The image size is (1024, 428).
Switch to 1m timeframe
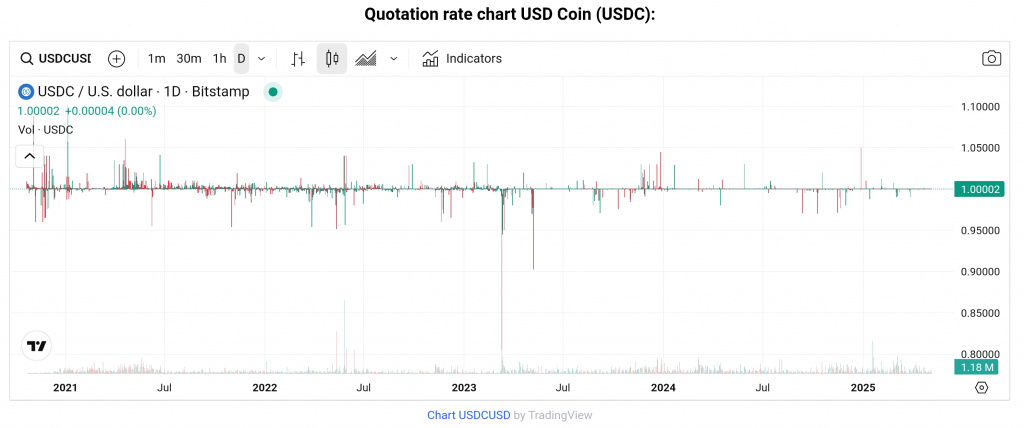point(157,59)
